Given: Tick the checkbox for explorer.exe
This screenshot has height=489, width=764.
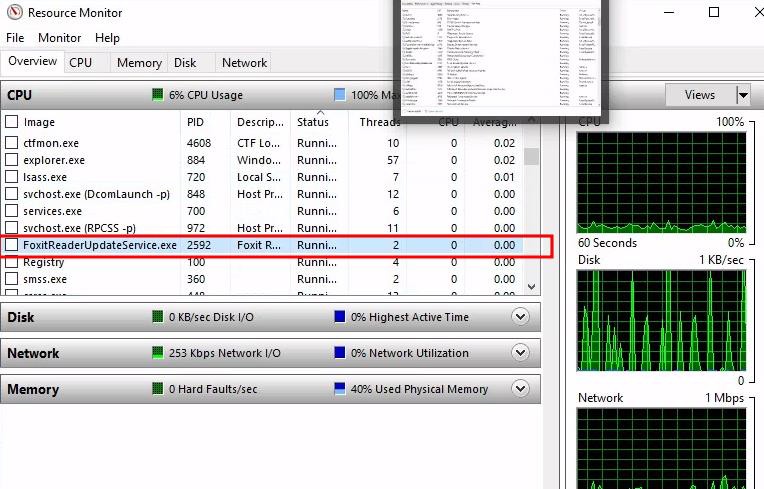Looking at the screenshot, I should (x=12, y=160).
